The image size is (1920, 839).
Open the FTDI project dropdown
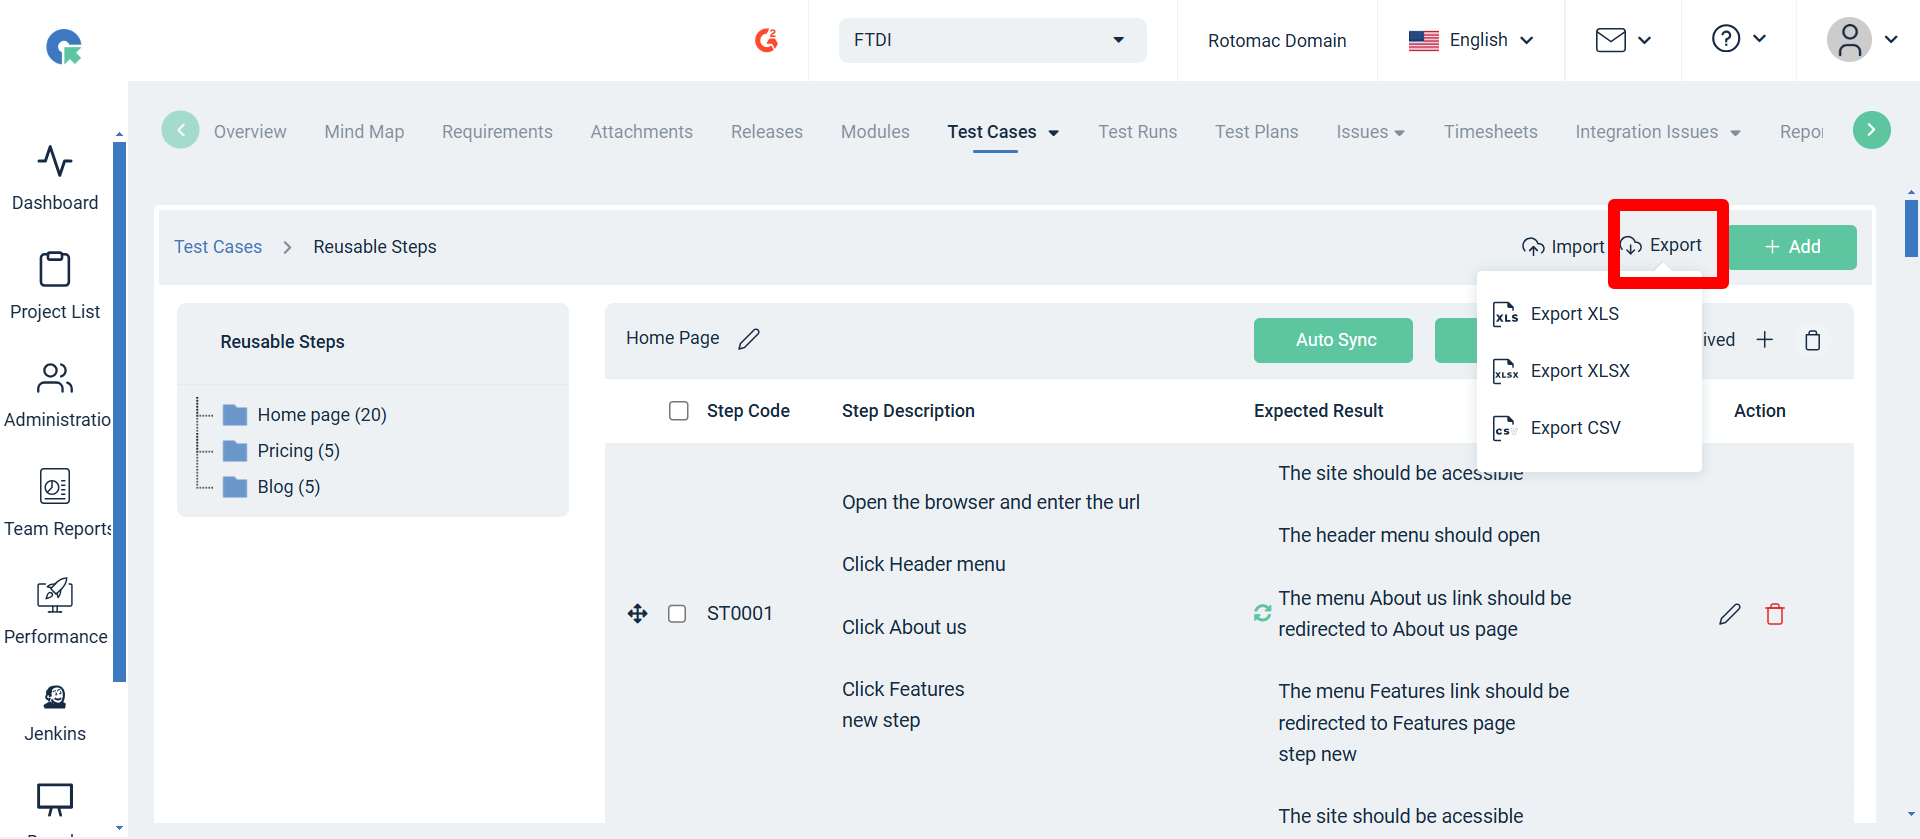tap(992, 40)
